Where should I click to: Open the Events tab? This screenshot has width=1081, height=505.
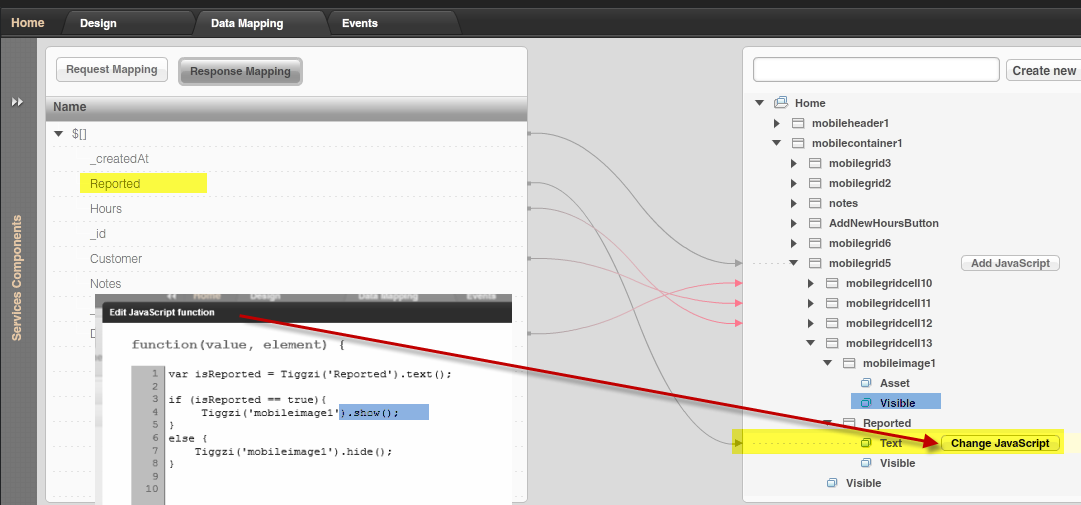tap(360, 23)
